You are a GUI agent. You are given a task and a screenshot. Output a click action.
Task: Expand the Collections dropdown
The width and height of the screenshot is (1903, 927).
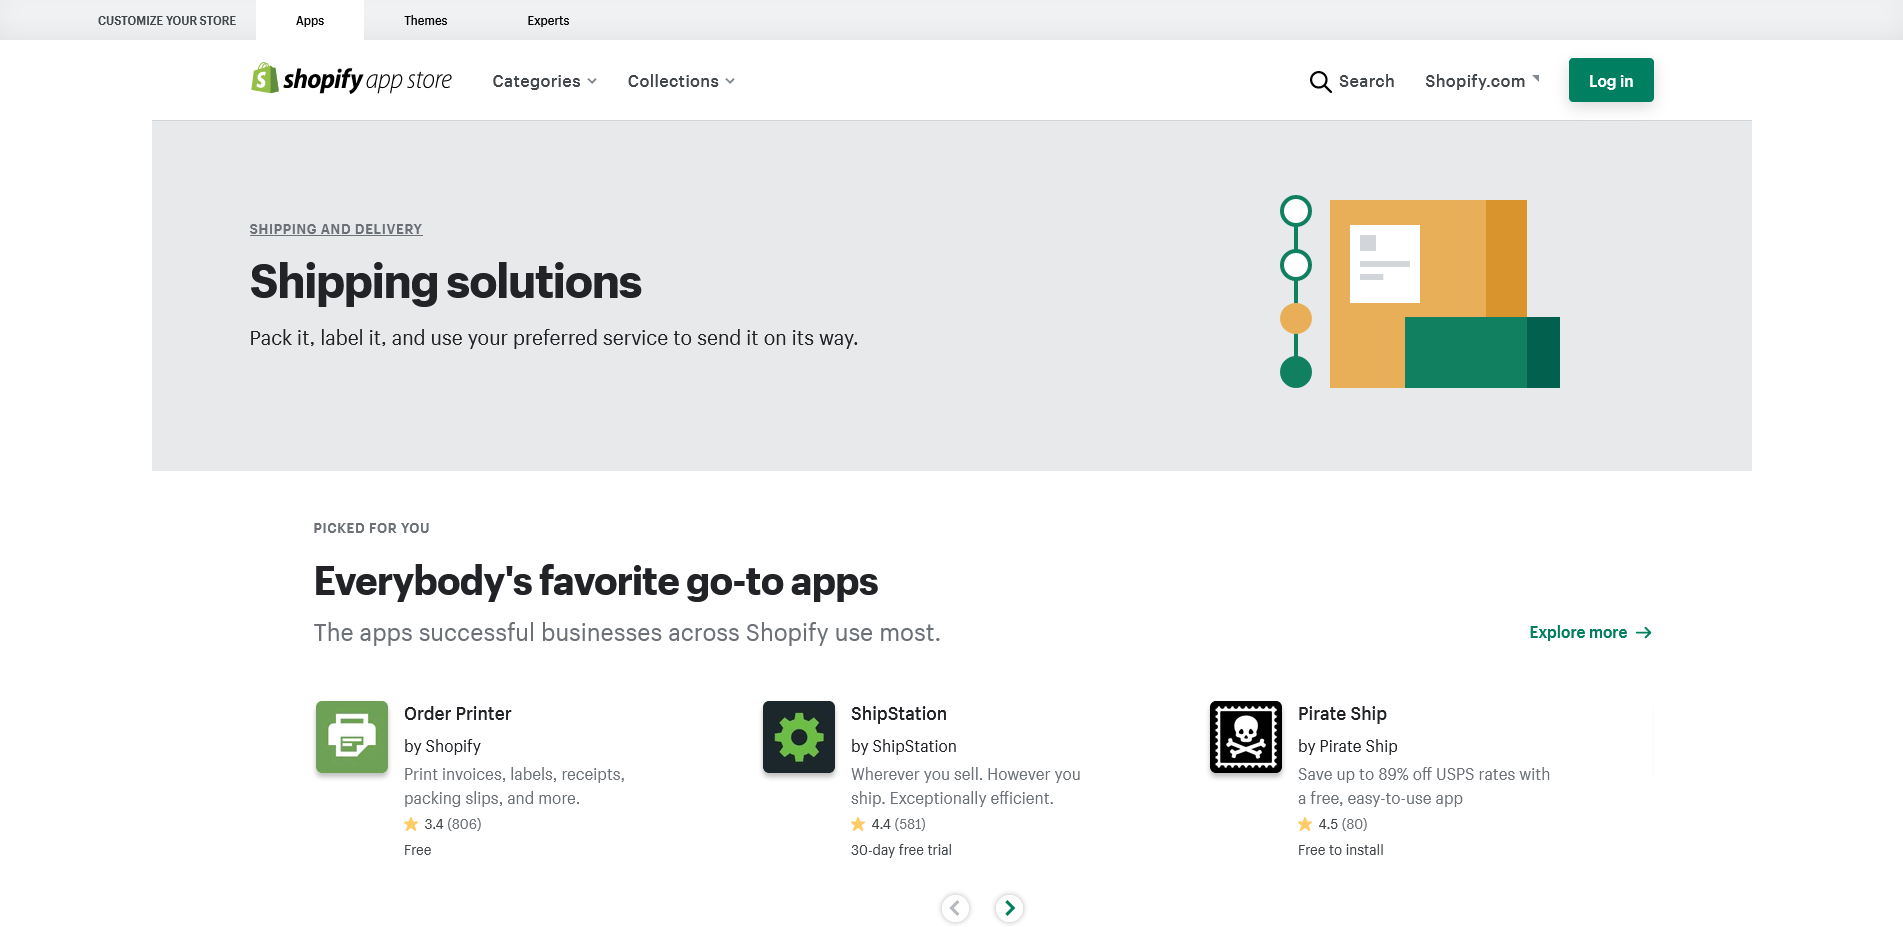681,81
